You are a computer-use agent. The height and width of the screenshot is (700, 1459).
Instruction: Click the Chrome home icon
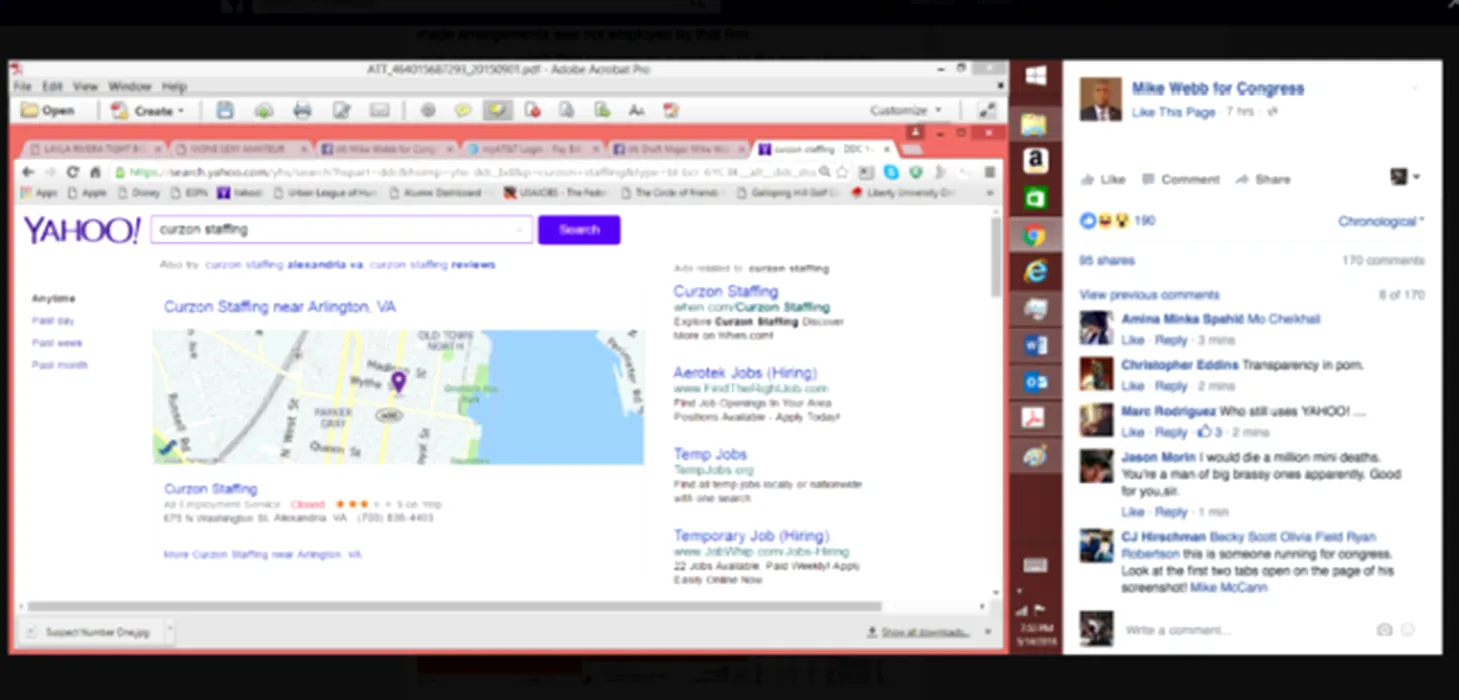tap(96, 172)
